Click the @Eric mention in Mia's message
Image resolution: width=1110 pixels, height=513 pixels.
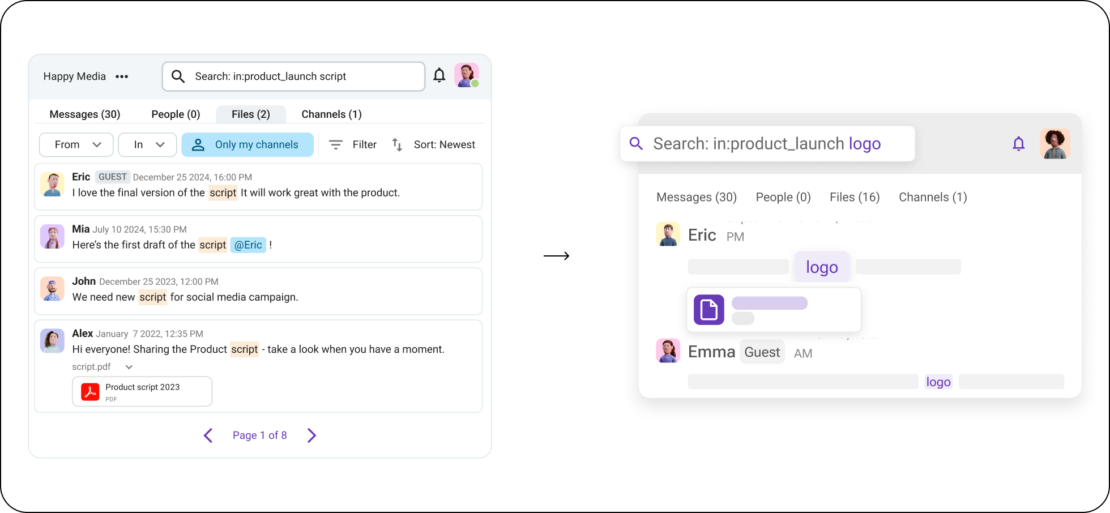click(248, 245)
